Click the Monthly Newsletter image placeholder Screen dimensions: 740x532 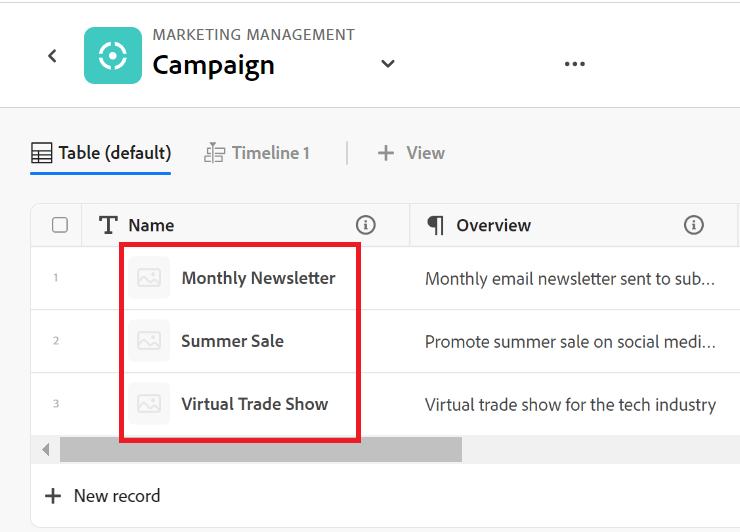(x=149, y=278)
